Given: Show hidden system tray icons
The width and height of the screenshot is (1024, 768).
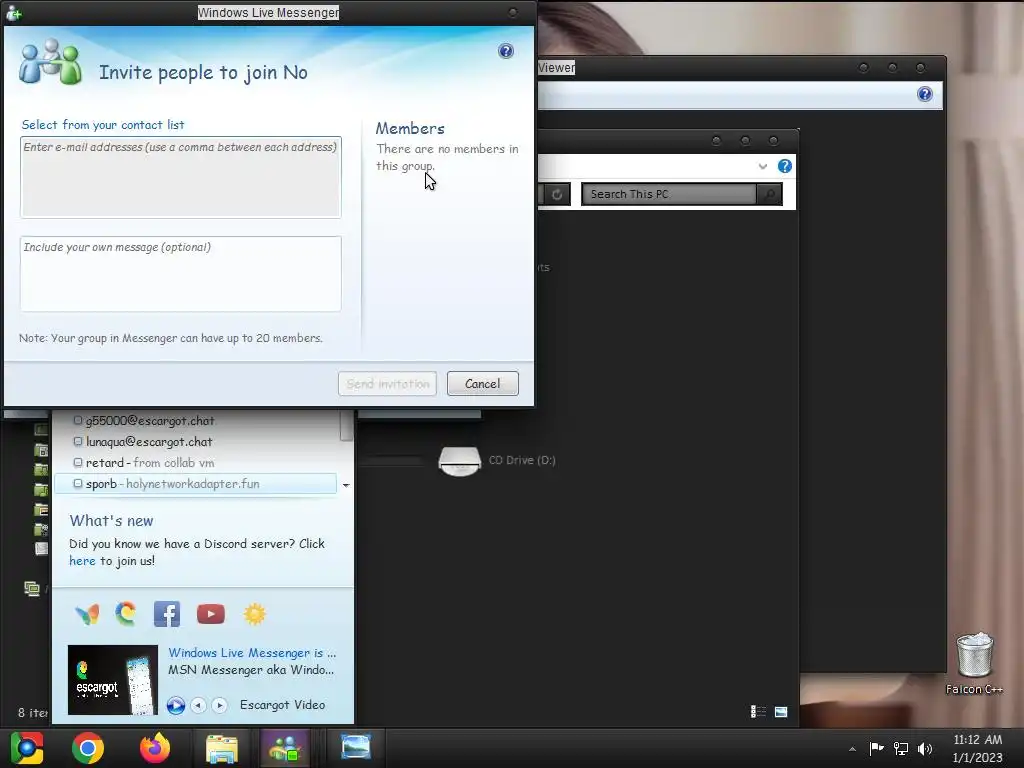Looking at the screenshot, I should click(x=852, y=749).
